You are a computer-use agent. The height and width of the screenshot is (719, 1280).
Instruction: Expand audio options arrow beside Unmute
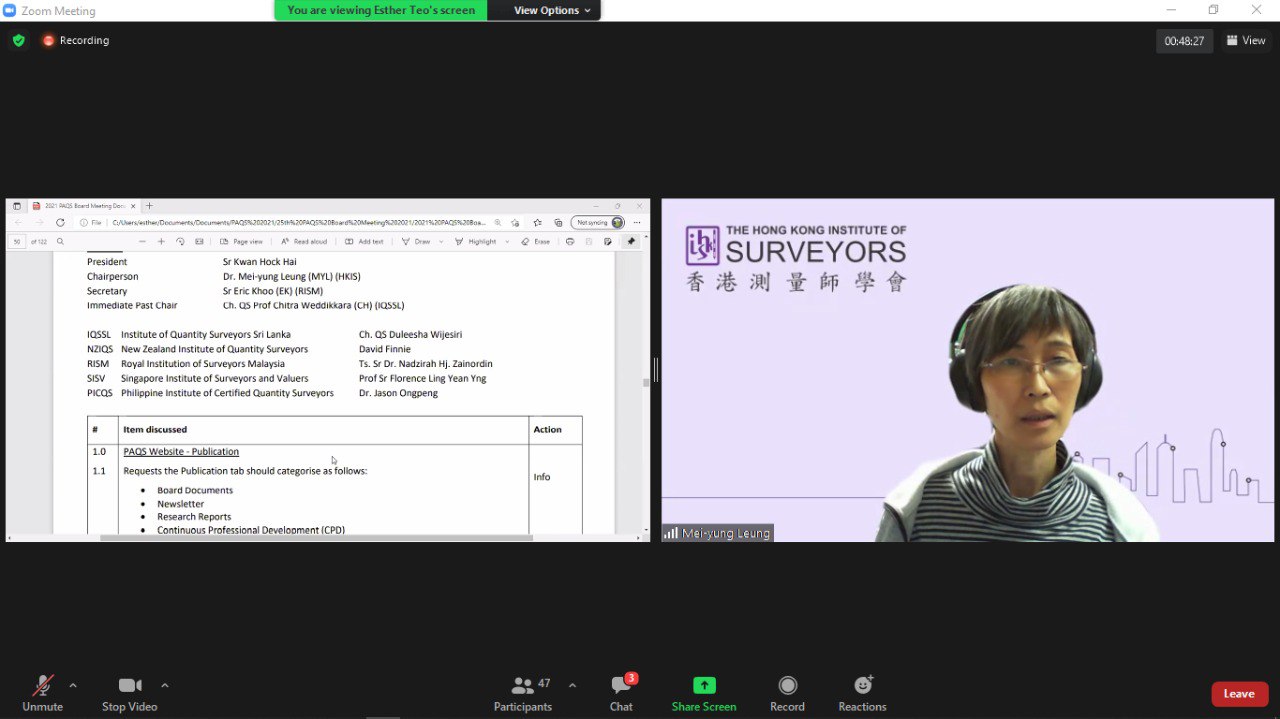(x=73, y=685)
